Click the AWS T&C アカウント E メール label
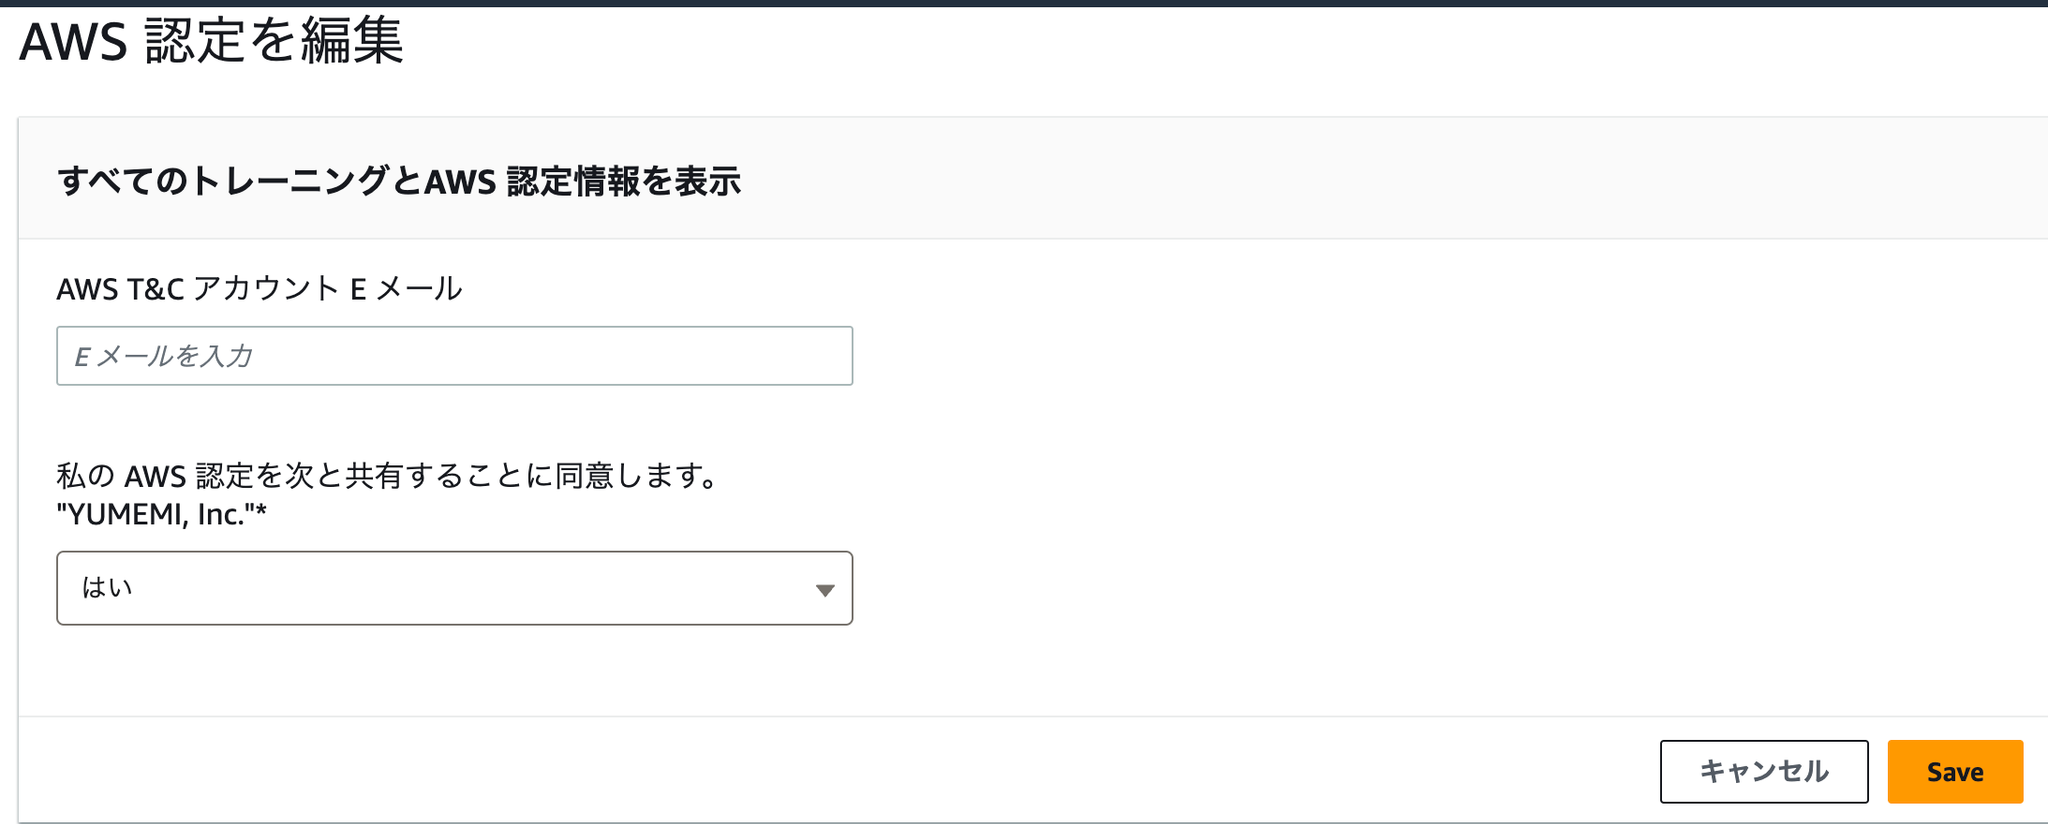 point(259,289)
